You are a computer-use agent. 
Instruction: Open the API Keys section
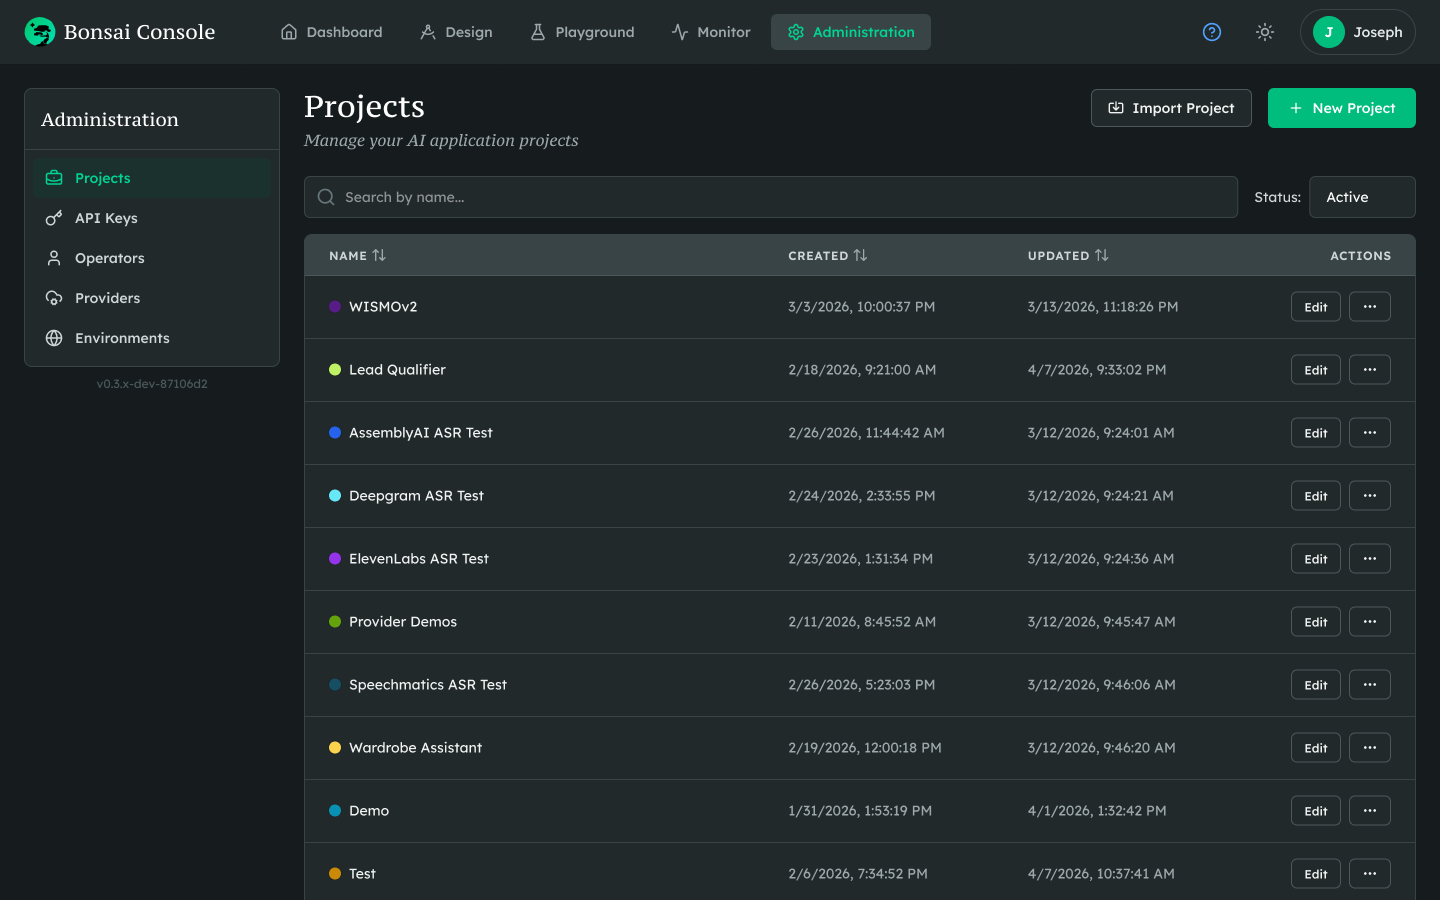click(106, 218)
